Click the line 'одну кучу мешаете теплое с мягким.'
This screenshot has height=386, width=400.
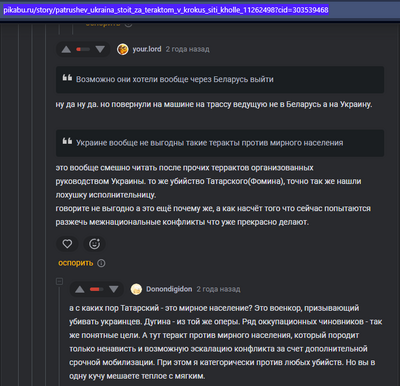tap(137, 376)
